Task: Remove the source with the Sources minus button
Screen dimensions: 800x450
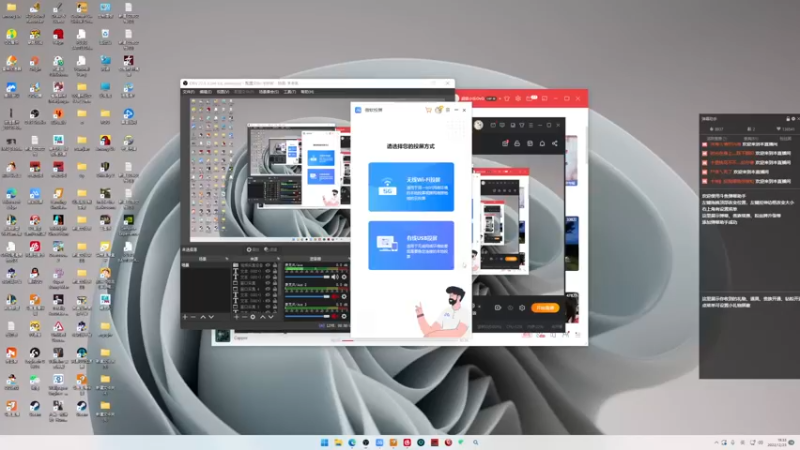Action: click(x=245, y=317)
